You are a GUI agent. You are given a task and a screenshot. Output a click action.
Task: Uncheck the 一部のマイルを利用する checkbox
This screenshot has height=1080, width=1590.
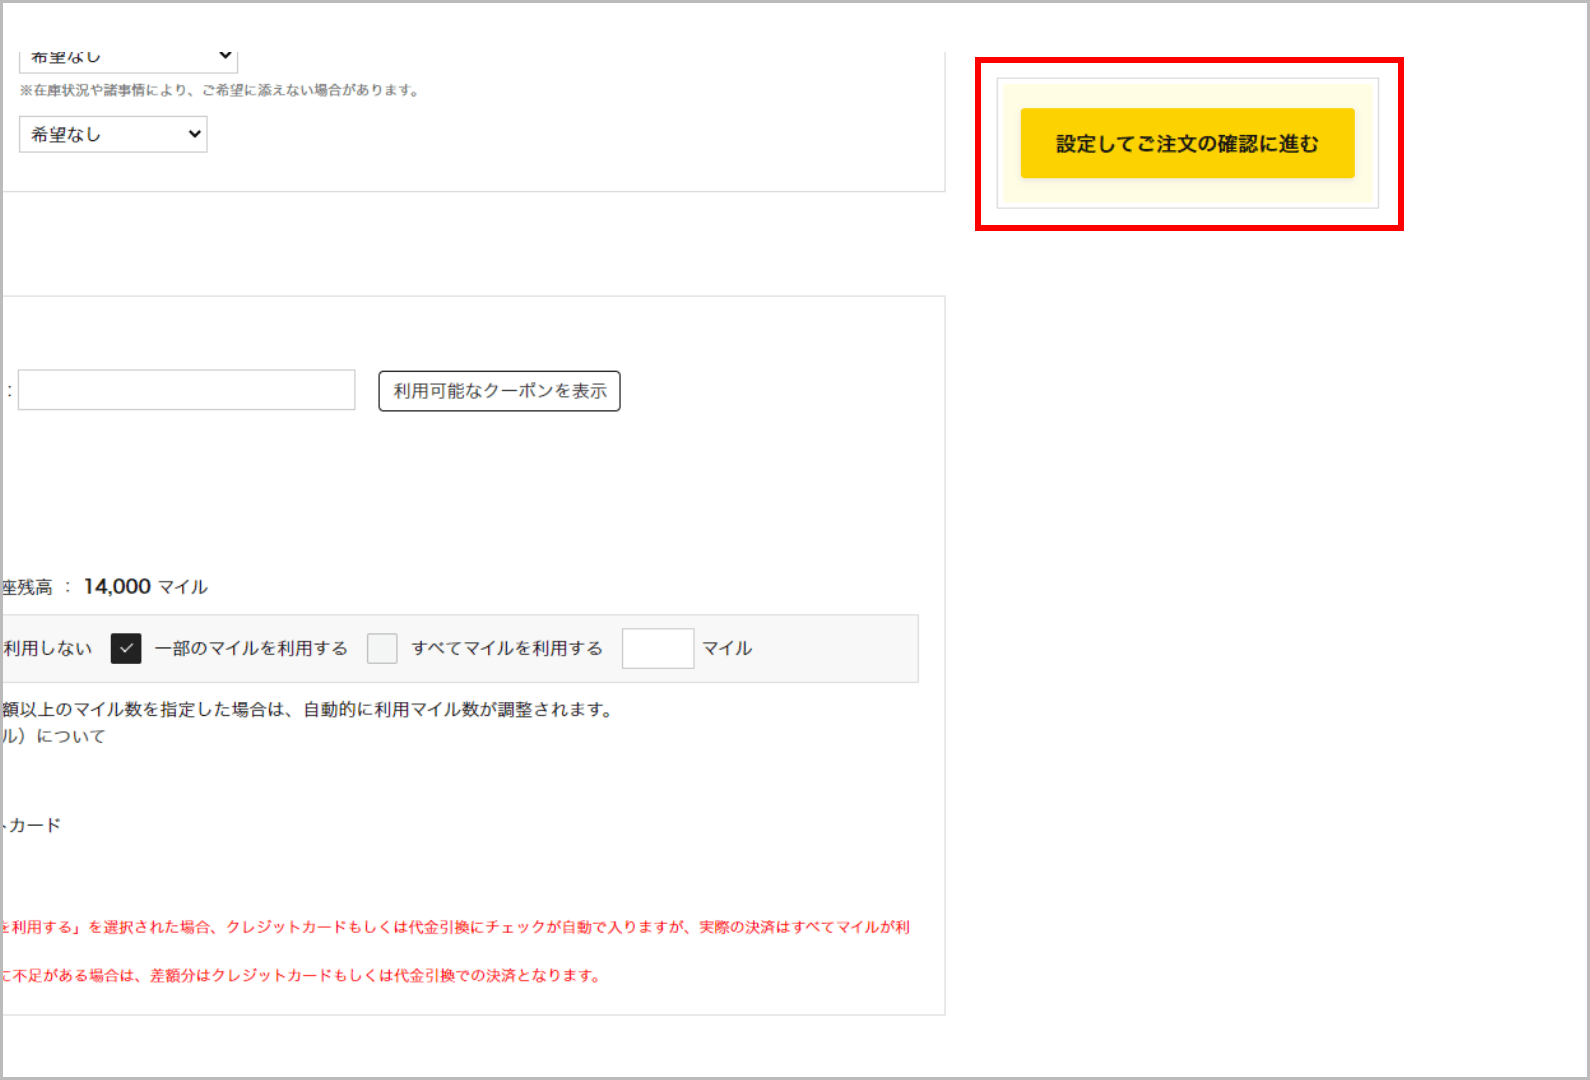click(126, 649)
